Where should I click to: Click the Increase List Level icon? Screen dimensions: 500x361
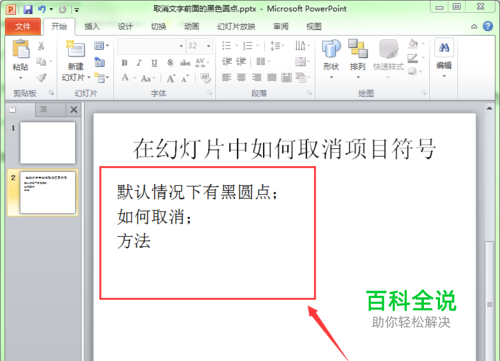pyautogui.click(x=241, y=61)
